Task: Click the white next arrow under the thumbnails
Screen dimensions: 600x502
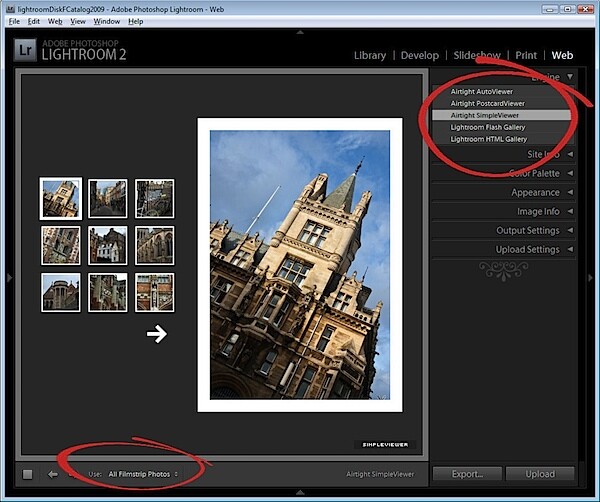Action: tap(157, 334)
